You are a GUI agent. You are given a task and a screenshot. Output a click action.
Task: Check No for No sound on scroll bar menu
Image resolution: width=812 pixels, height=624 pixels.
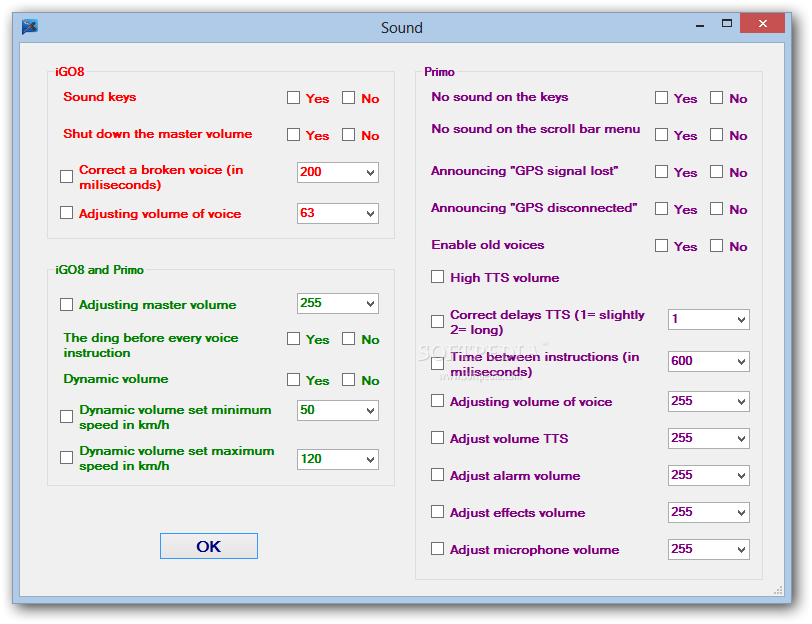tap(716, 135)
